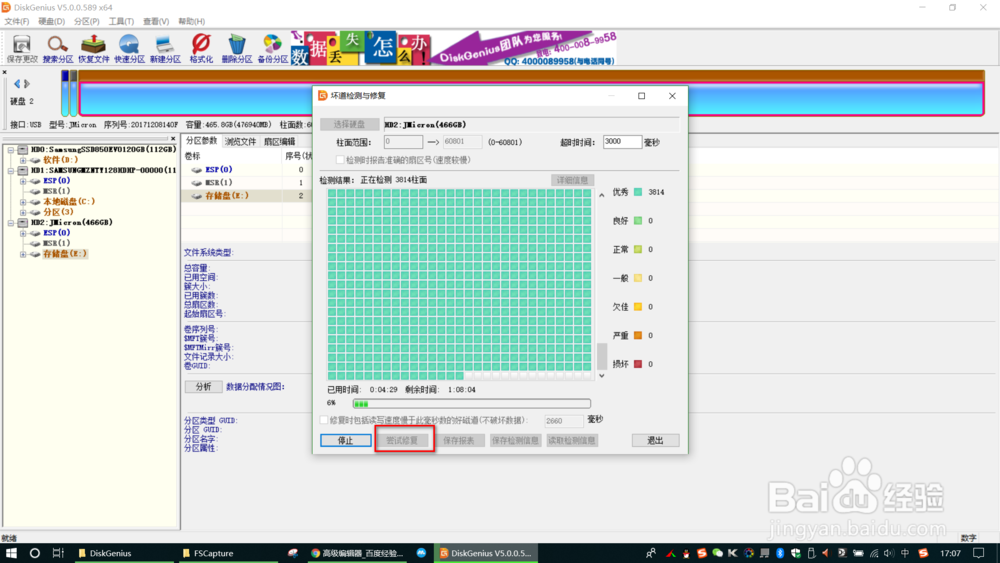Click the 读取检测信息 button

tap(572, 441)
